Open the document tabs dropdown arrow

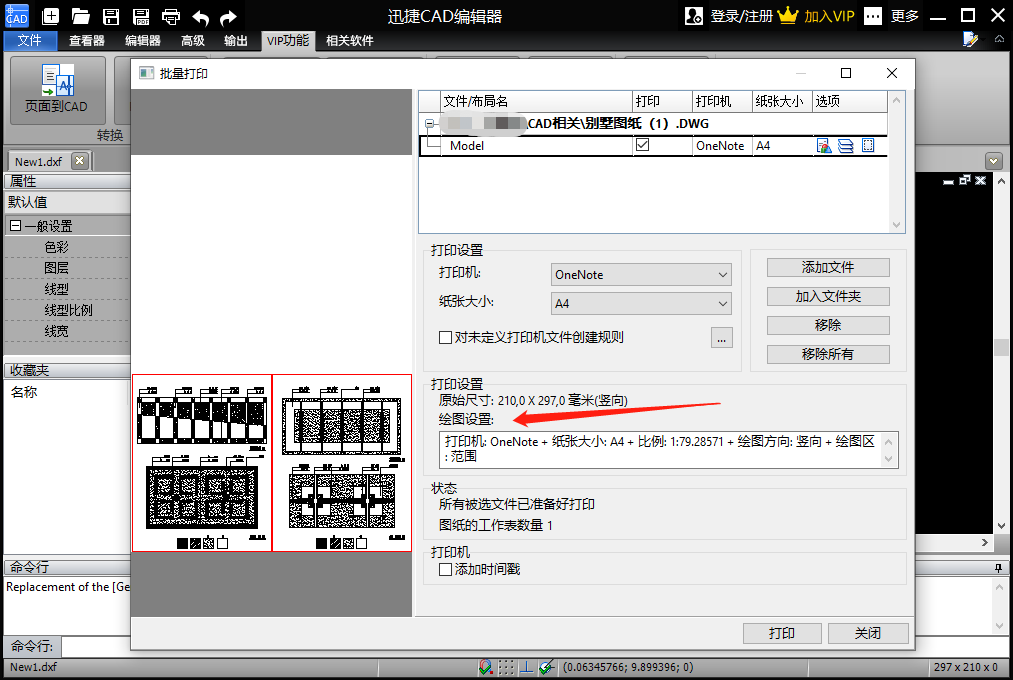(x=994, y=161)
